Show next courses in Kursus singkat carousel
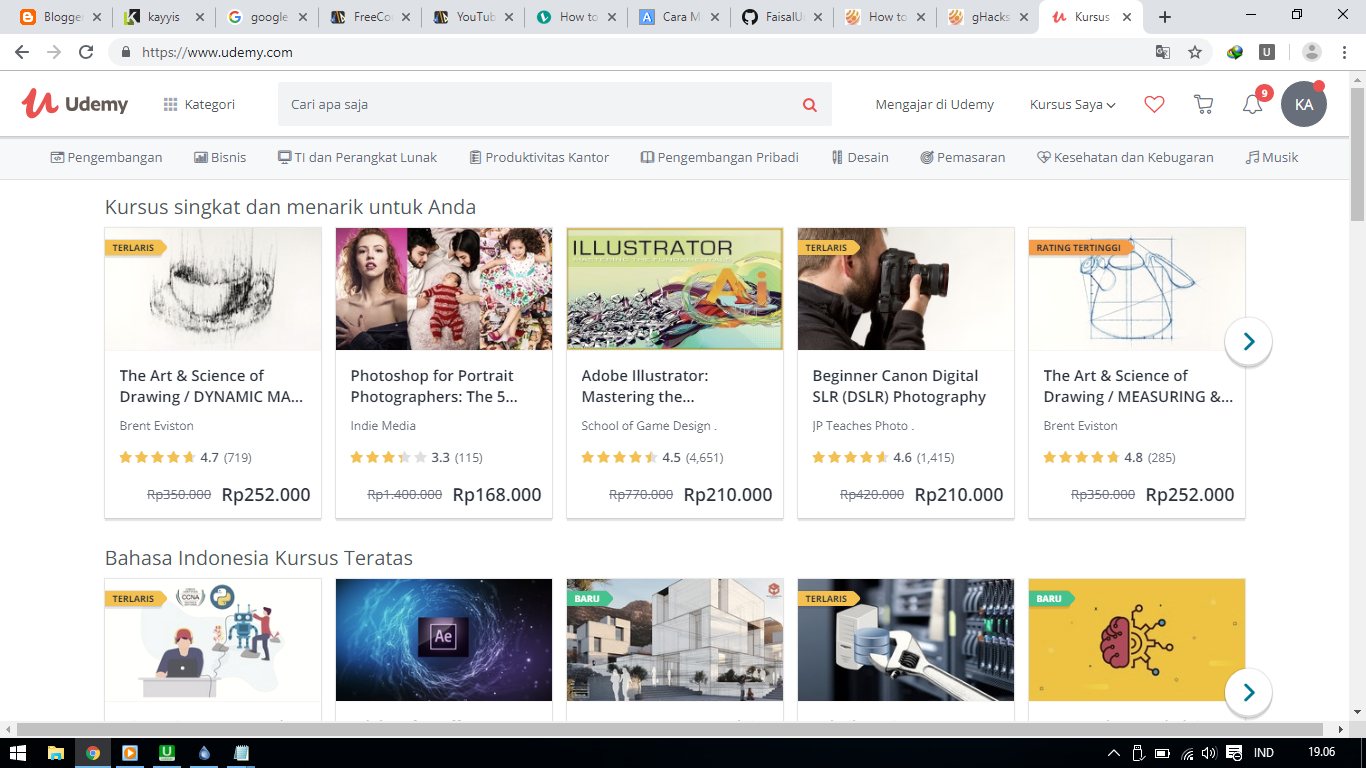The image size is (1366, 768). click(x=1248, y=341)
